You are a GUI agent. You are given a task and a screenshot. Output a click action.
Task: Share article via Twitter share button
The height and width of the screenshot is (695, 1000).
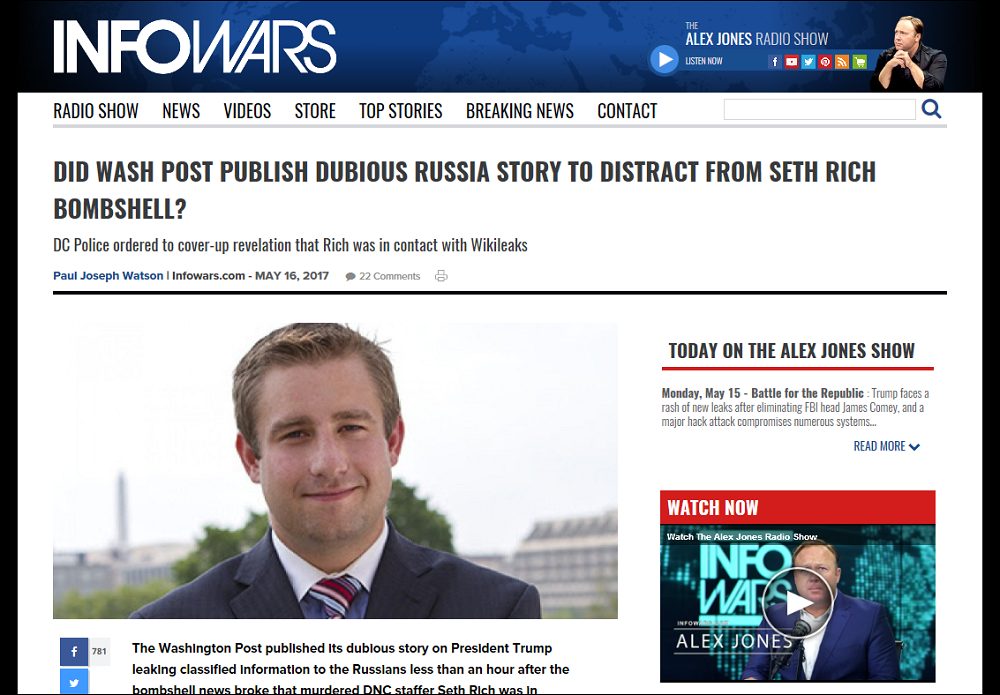pos(74,682)
